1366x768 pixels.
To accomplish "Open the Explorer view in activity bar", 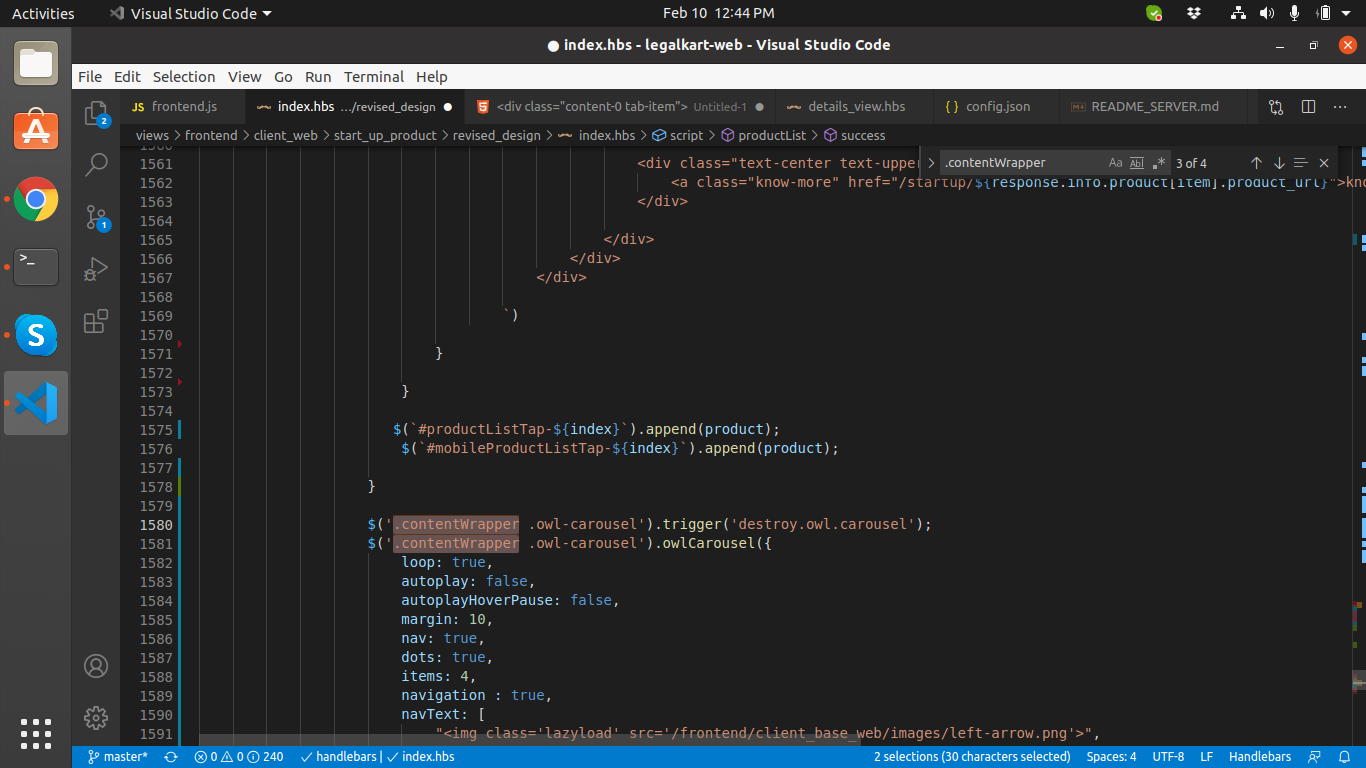I will click(96, 113).
